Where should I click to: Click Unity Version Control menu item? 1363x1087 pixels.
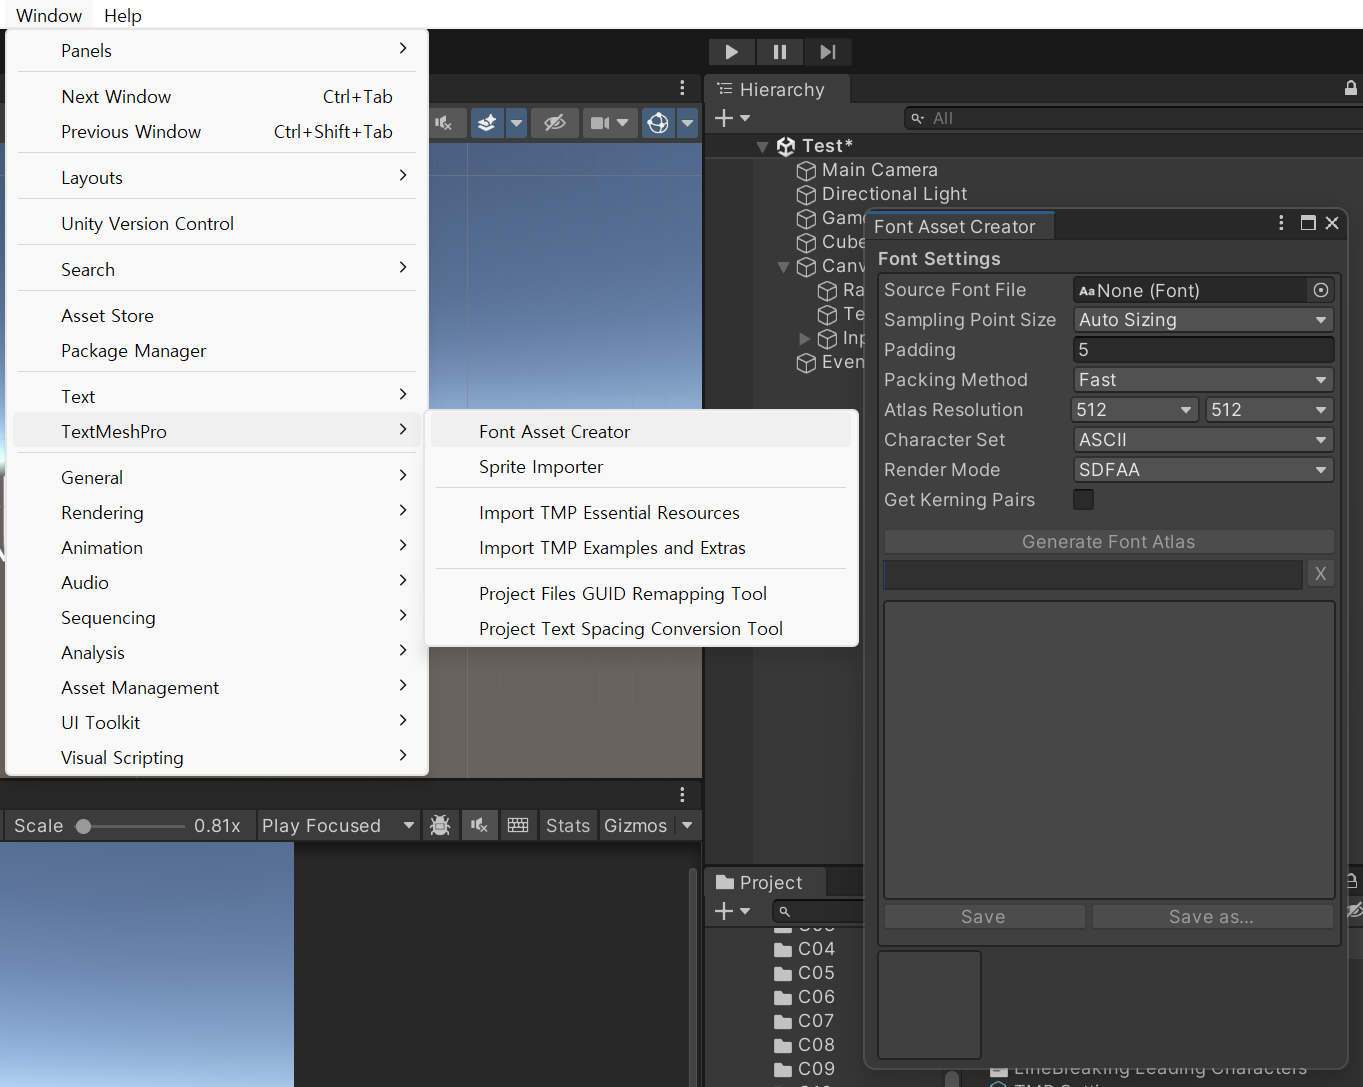[217, 224]
